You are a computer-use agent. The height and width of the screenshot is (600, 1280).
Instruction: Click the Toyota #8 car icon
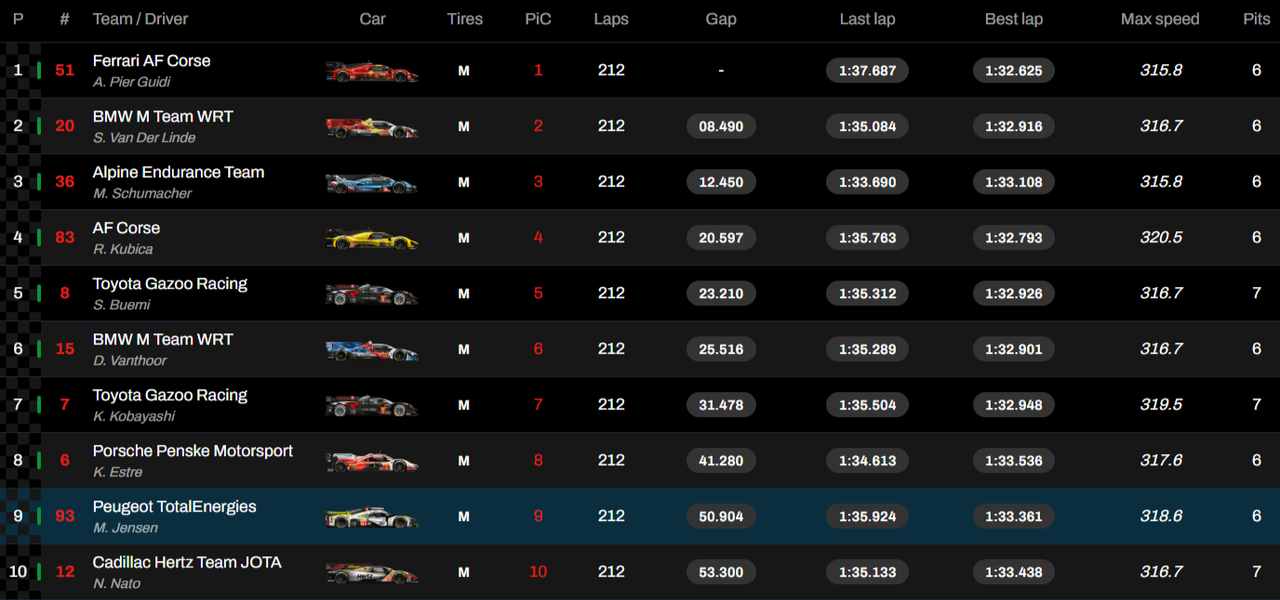tap(372, 294)
